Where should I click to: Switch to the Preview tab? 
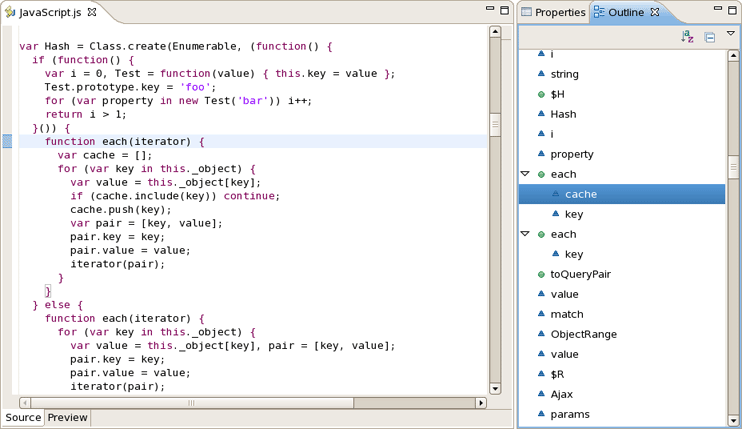[67, 417]
